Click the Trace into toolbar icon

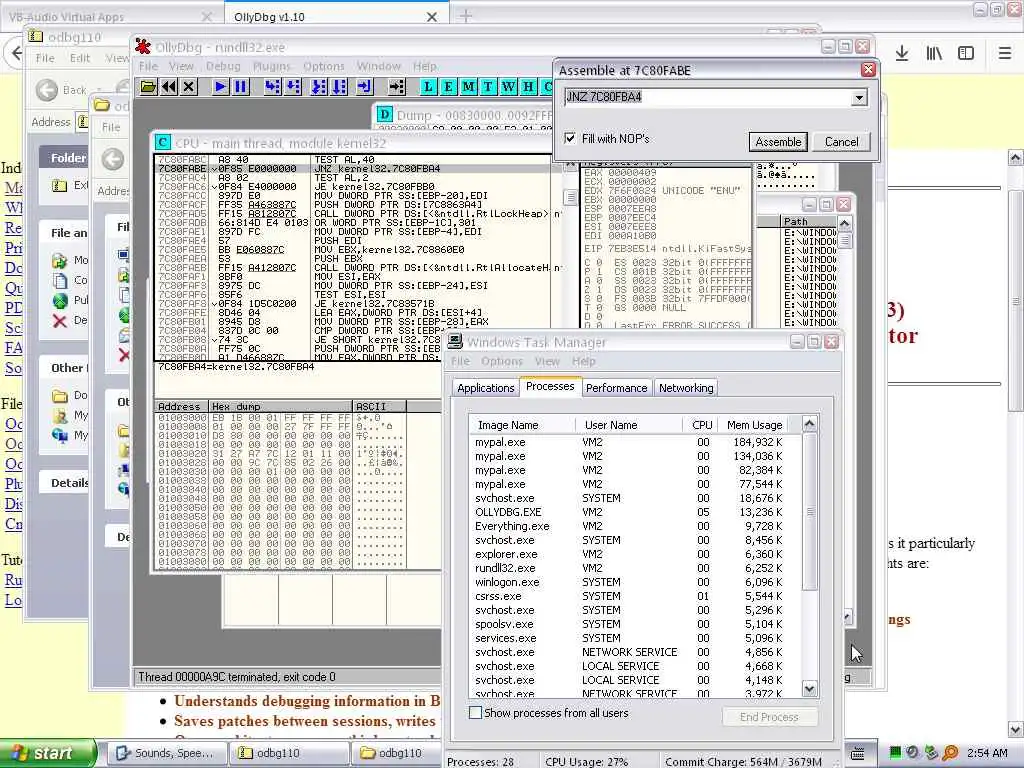point(319,86)
